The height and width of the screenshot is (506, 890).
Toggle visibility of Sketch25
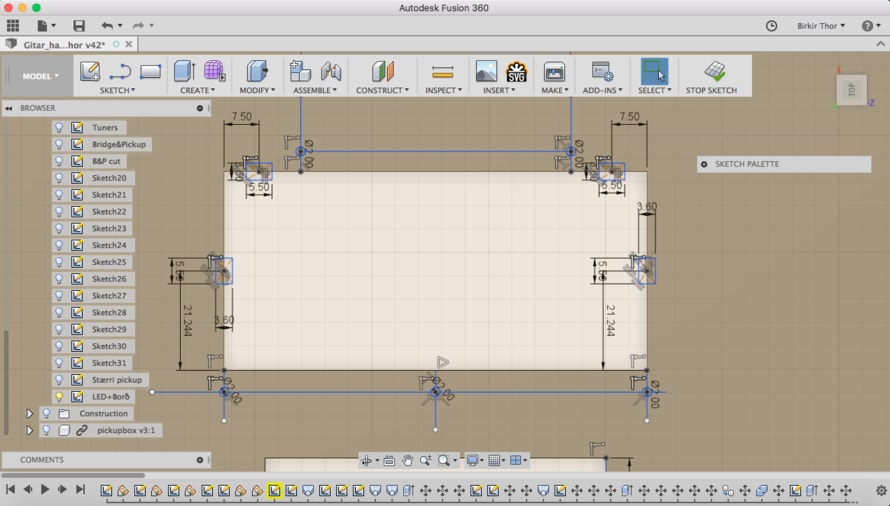58,262
